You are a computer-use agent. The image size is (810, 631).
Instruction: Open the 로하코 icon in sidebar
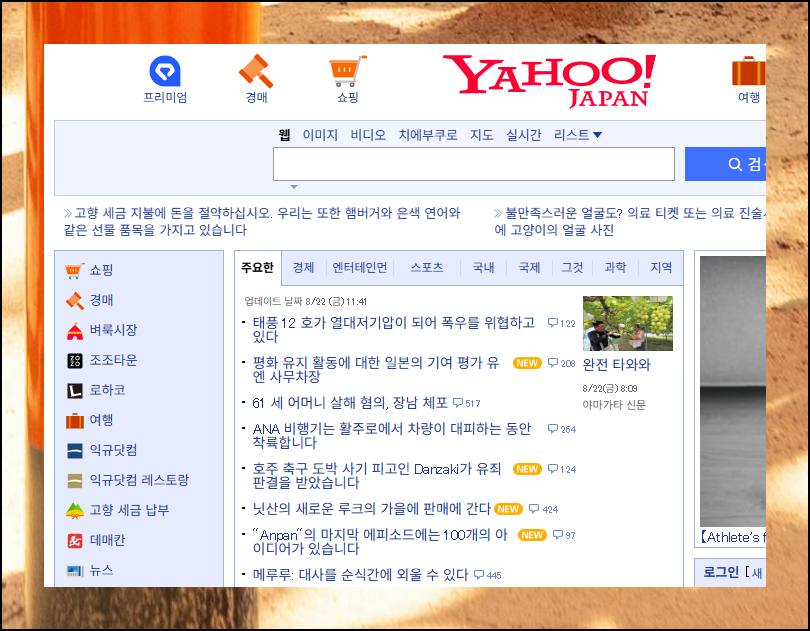click(x=75, y=391)
